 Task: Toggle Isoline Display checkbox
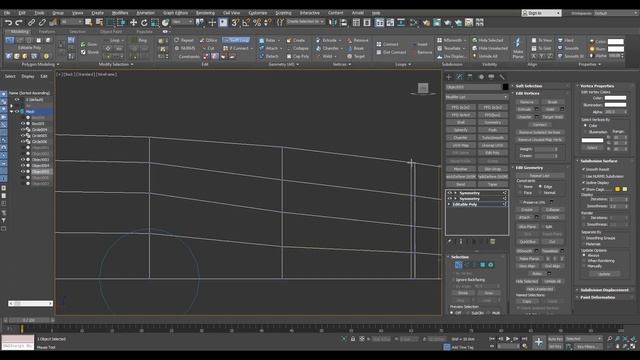[584, 183]
